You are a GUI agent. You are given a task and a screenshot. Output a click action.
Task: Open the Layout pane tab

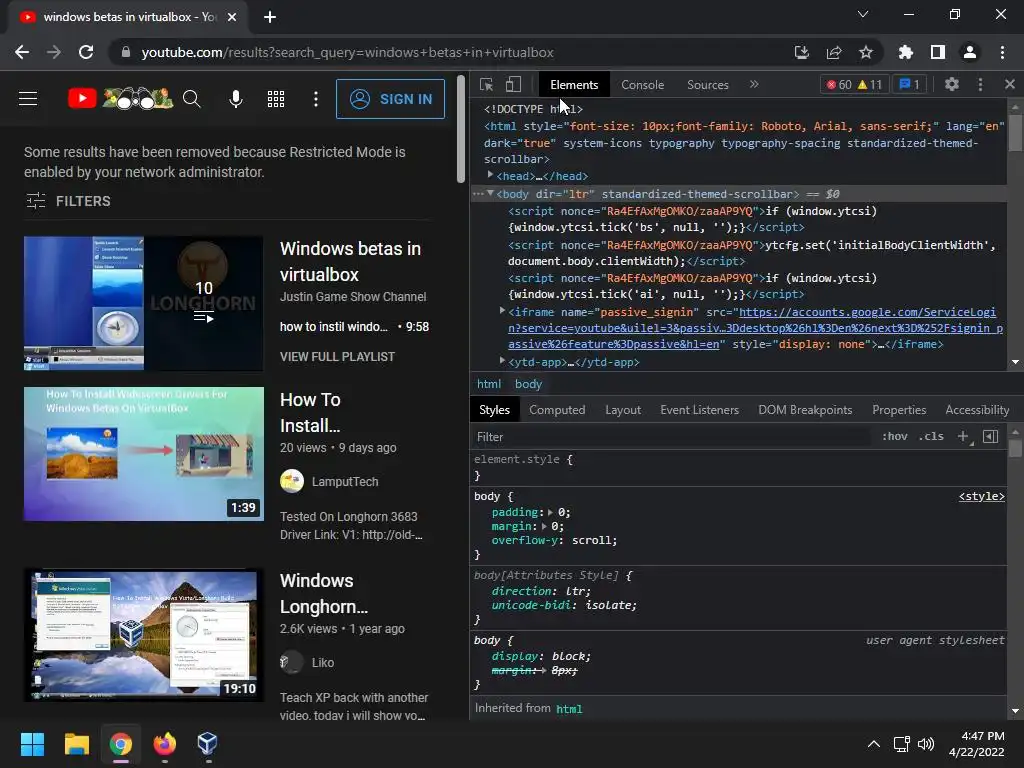coord(623,410)
